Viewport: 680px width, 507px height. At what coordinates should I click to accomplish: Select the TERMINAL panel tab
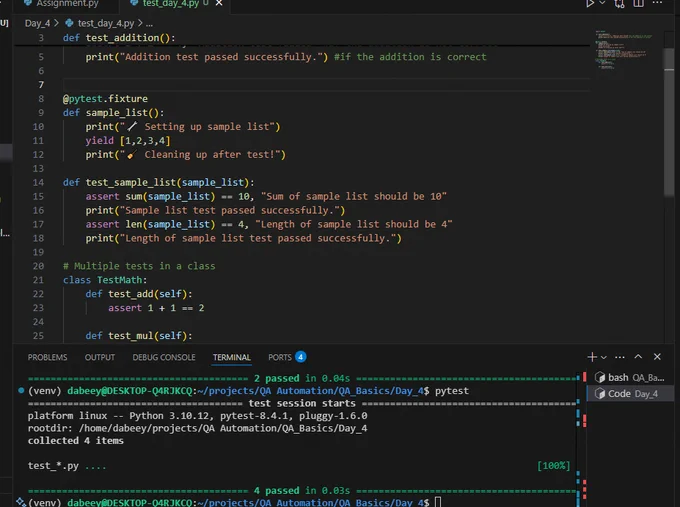tap(232, 357)
